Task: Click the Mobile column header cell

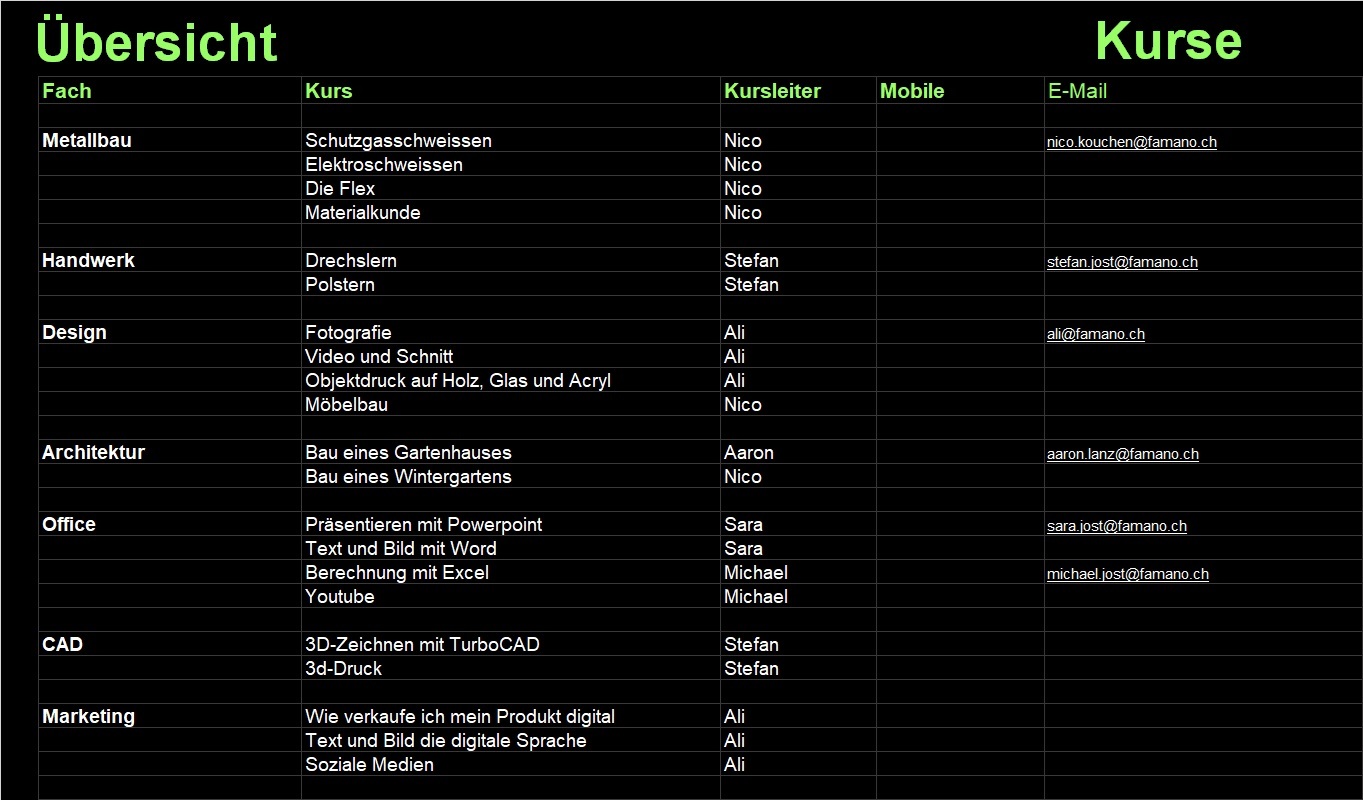Action: [912, 91]
